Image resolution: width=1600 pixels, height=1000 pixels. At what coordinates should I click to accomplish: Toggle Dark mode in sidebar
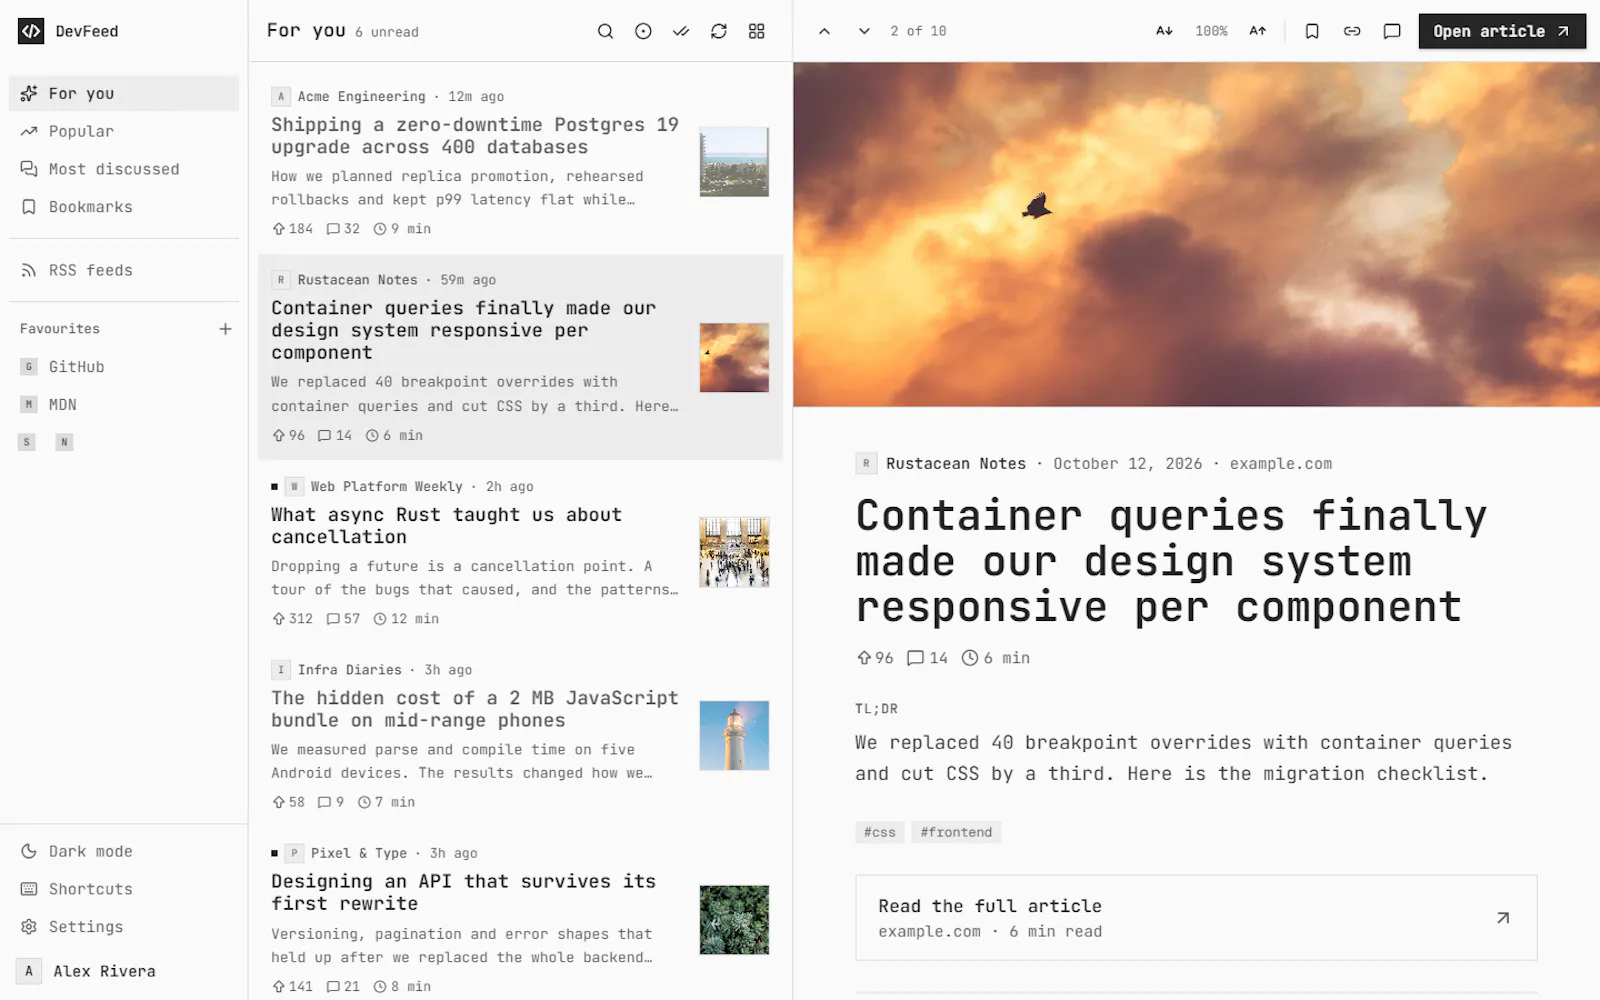124,852
